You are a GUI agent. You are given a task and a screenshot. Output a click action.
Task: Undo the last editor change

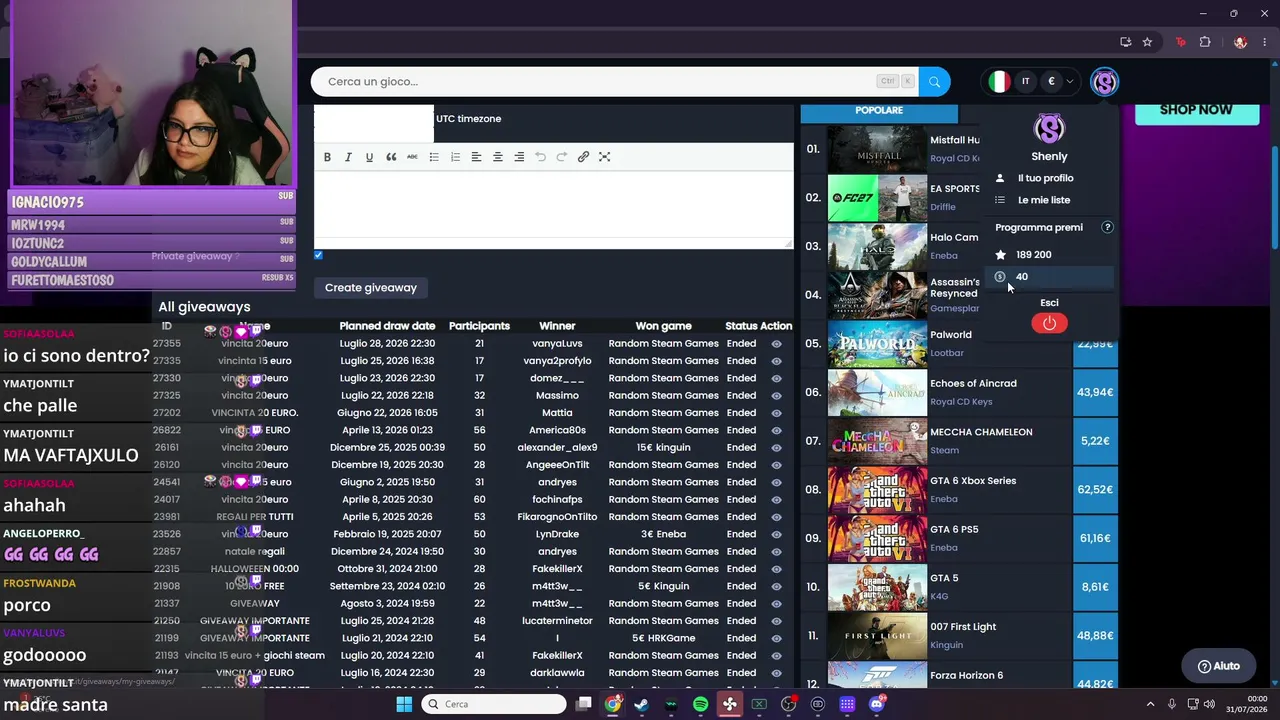(540, 157)
